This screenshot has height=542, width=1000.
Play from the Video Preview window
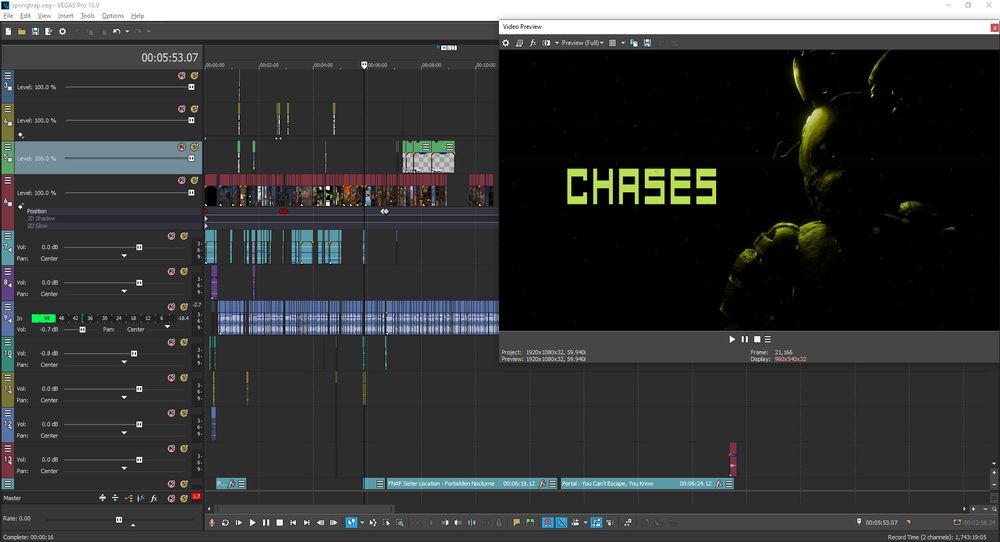(732, 339)
